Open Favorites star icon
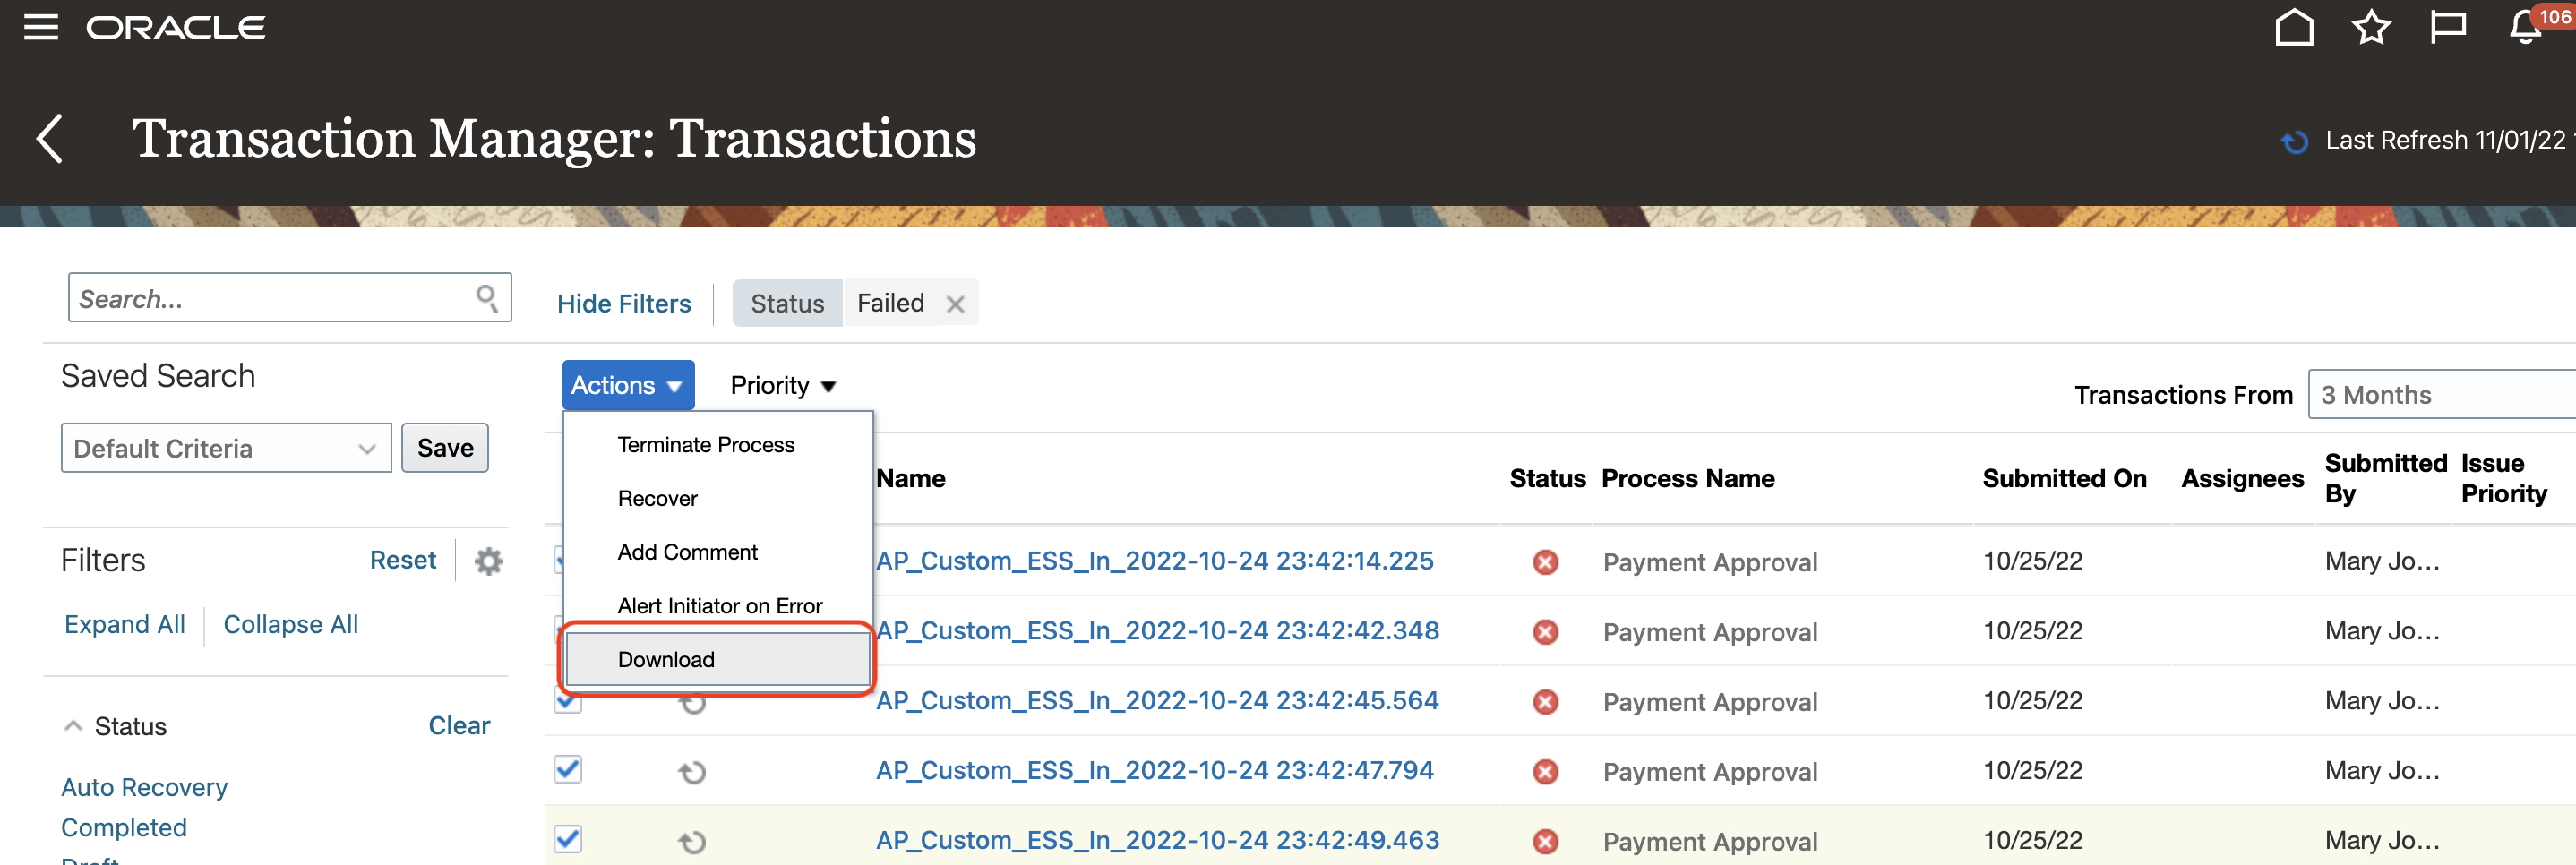2576x865 pixels. [2370, 27]
